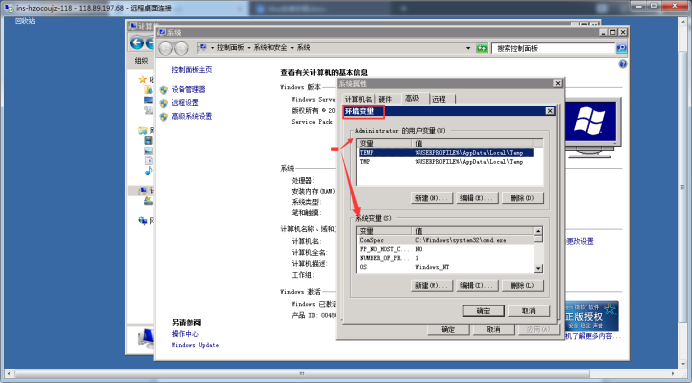Click 新建(N) for user variables

pos(431,198)
